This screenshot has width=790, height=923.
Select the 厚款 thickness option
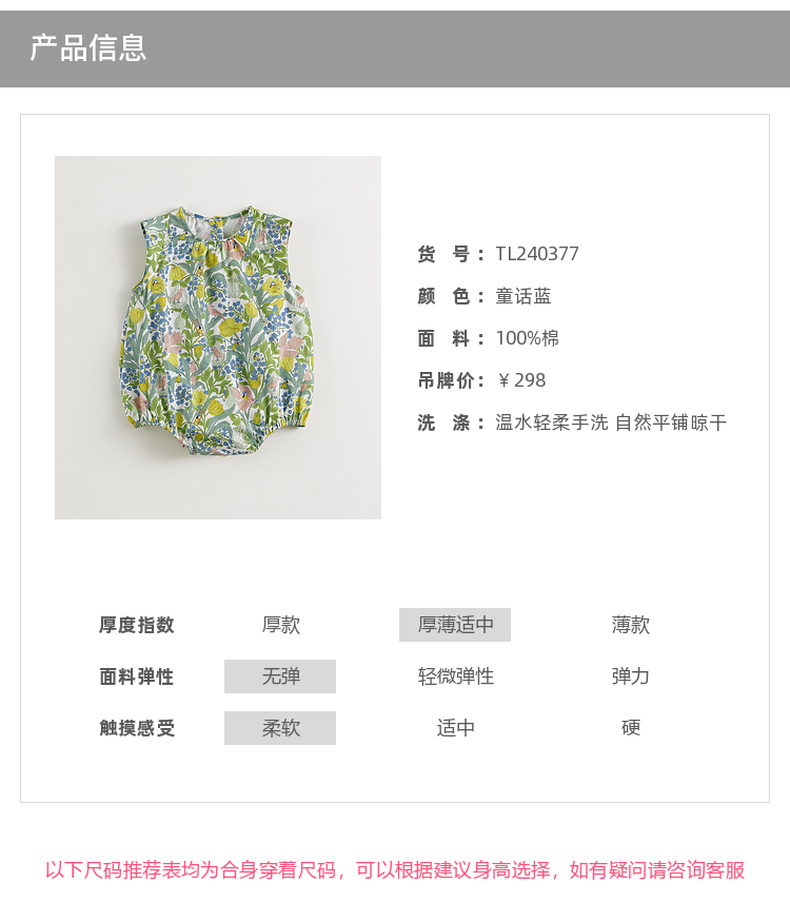[281, 625]
